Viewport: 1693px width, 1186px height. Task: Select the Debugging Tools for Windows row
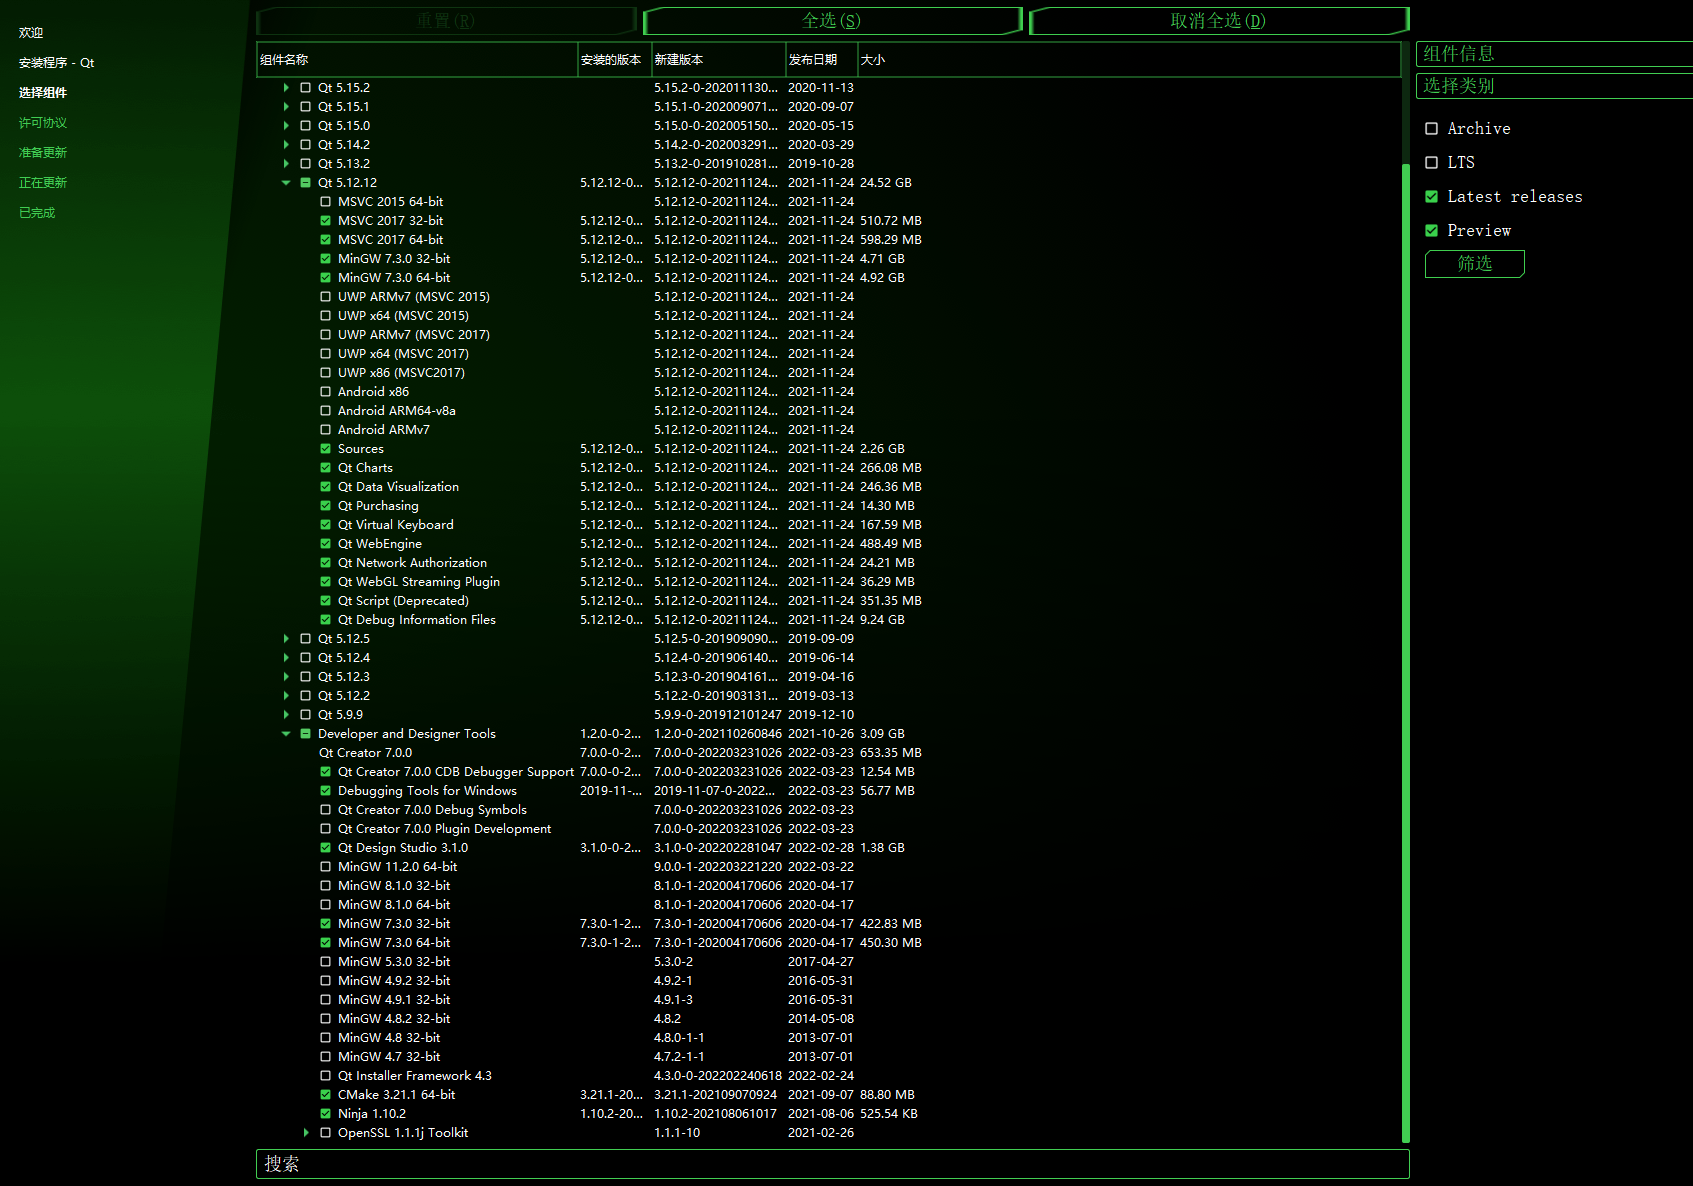pos(828,791)
